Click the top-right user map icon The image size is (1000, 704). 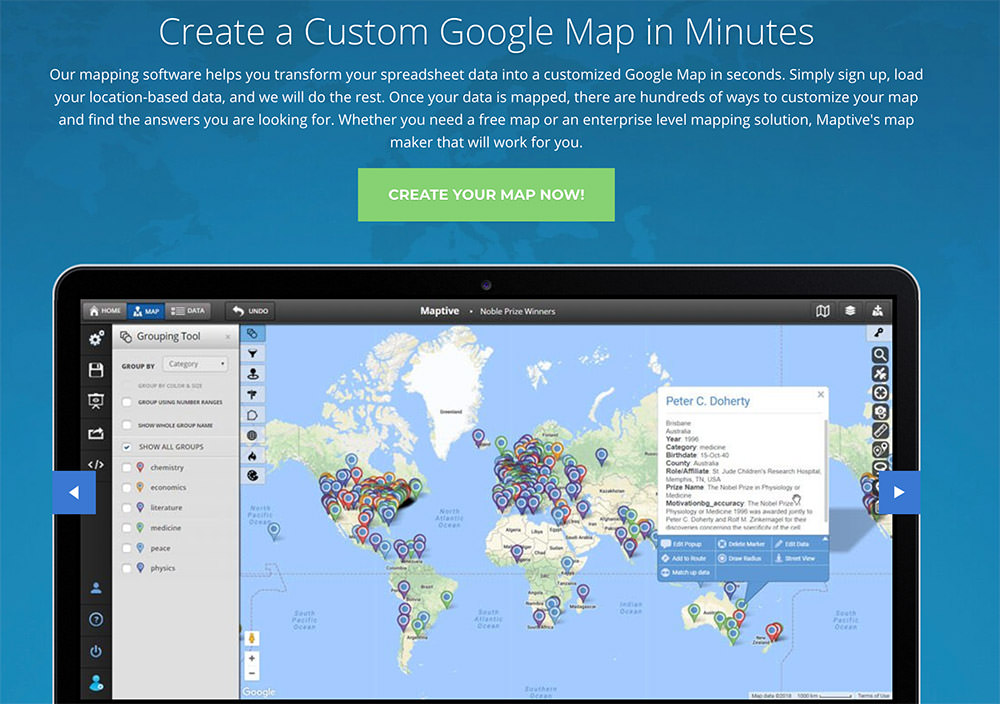(x=878, y=311)
